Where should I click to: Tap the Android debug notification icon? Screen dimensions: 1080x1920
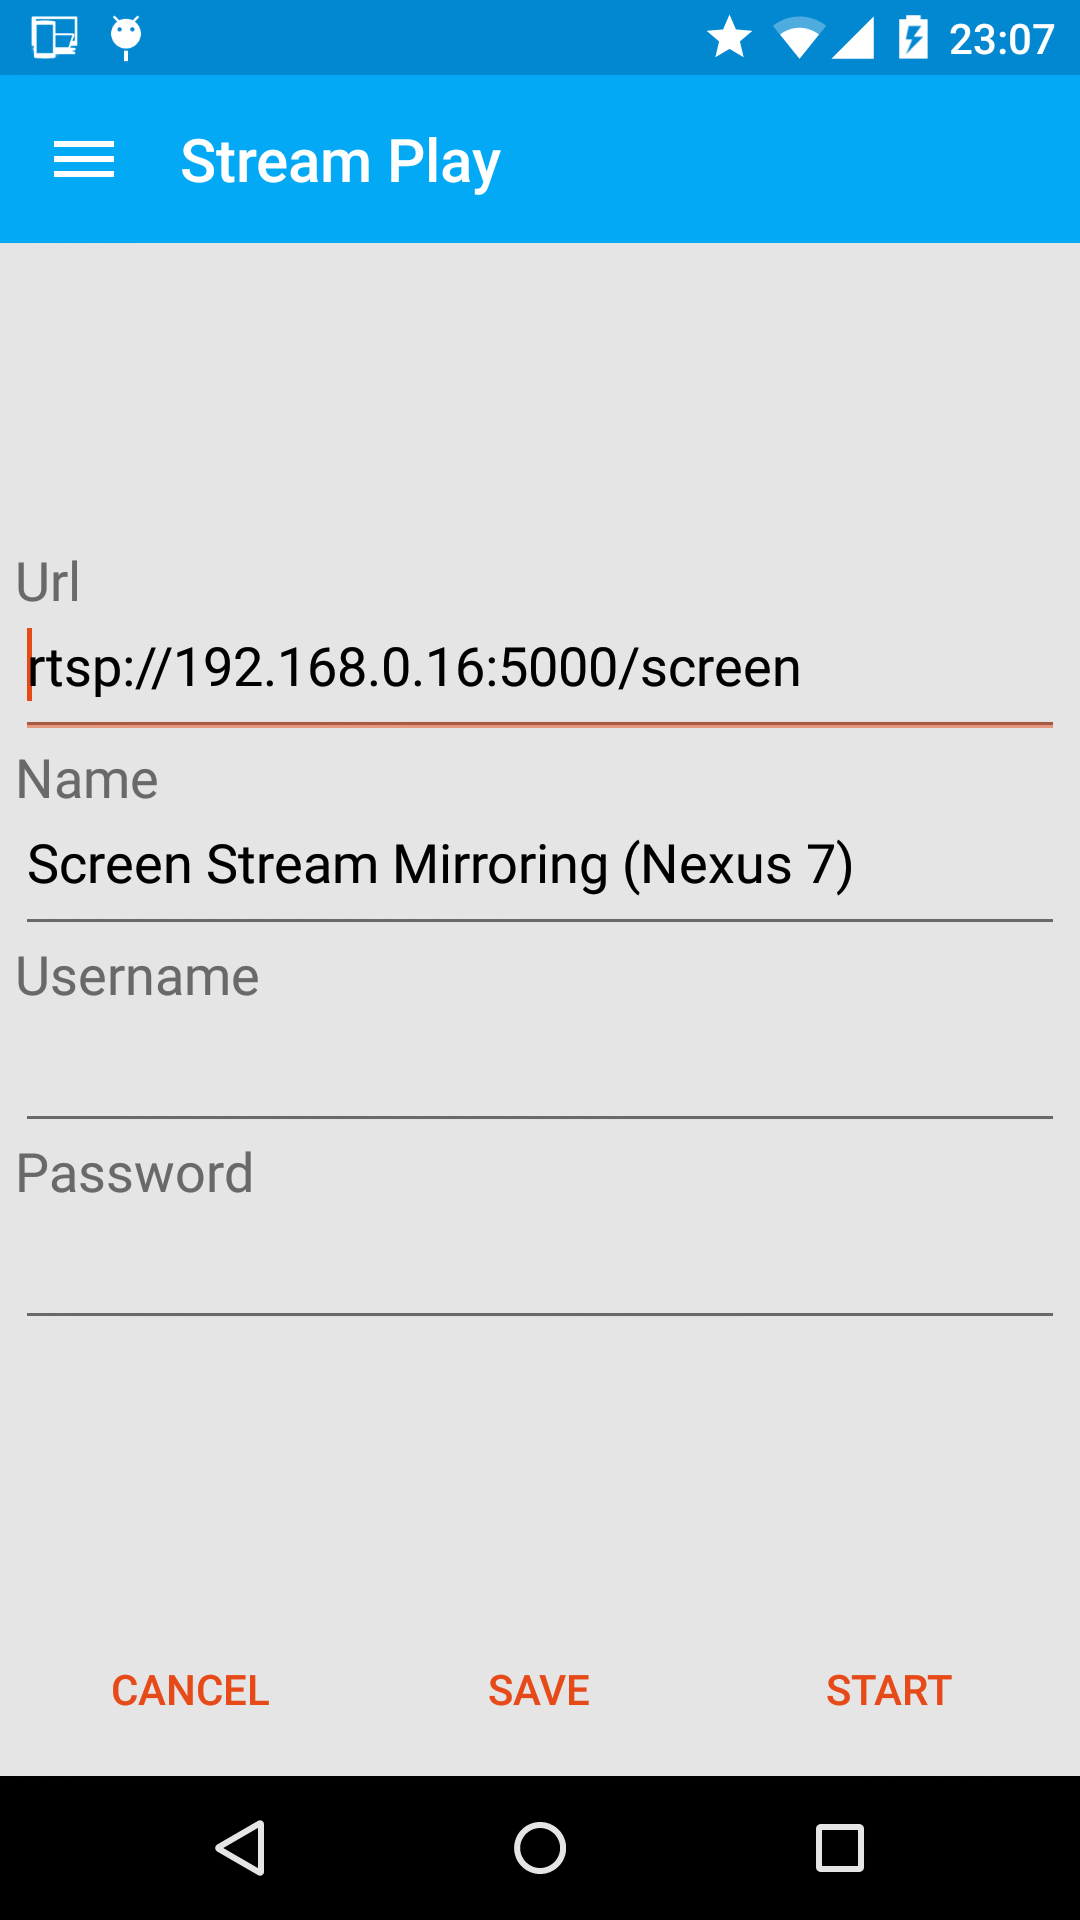[x=125, y=38]
